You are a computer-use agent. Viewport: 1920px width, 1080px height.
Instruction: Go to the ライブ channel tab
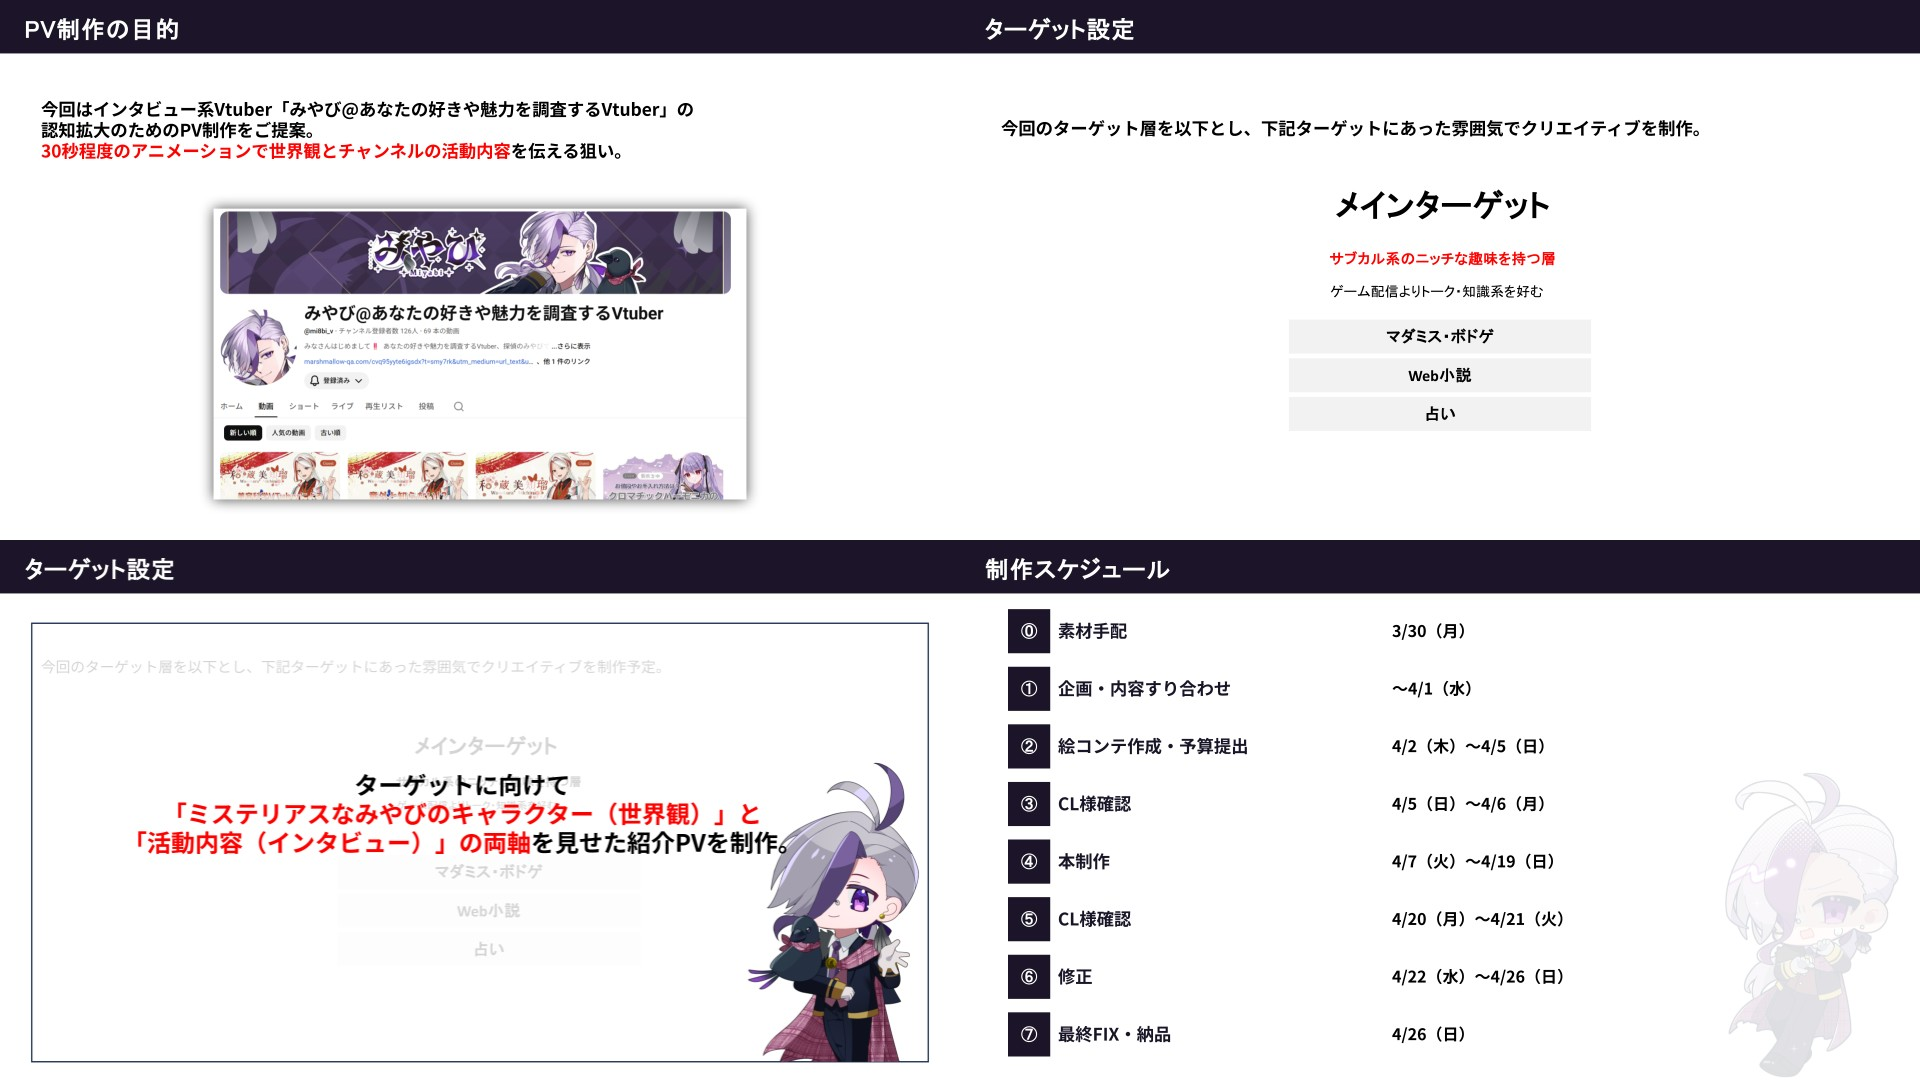pyautogui.click(x=343, y=406)
